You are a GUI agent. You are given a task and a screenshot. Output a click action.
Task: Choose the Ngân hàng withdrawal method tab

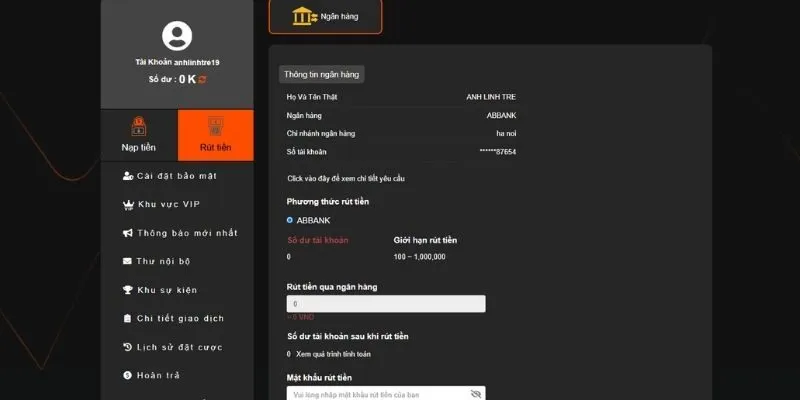(325, 17)
